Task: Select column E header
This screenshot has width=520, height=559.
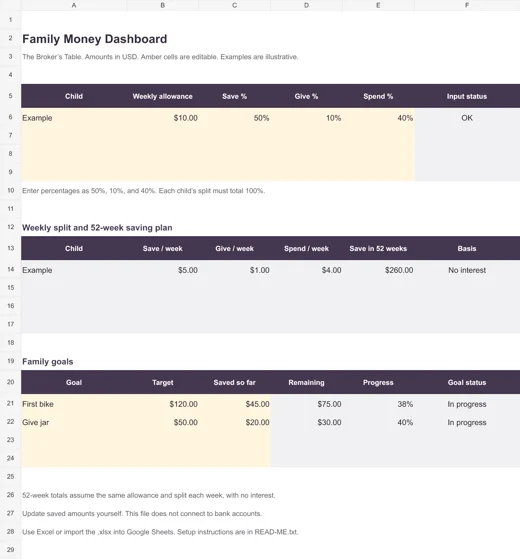Action: click(378, 5)
